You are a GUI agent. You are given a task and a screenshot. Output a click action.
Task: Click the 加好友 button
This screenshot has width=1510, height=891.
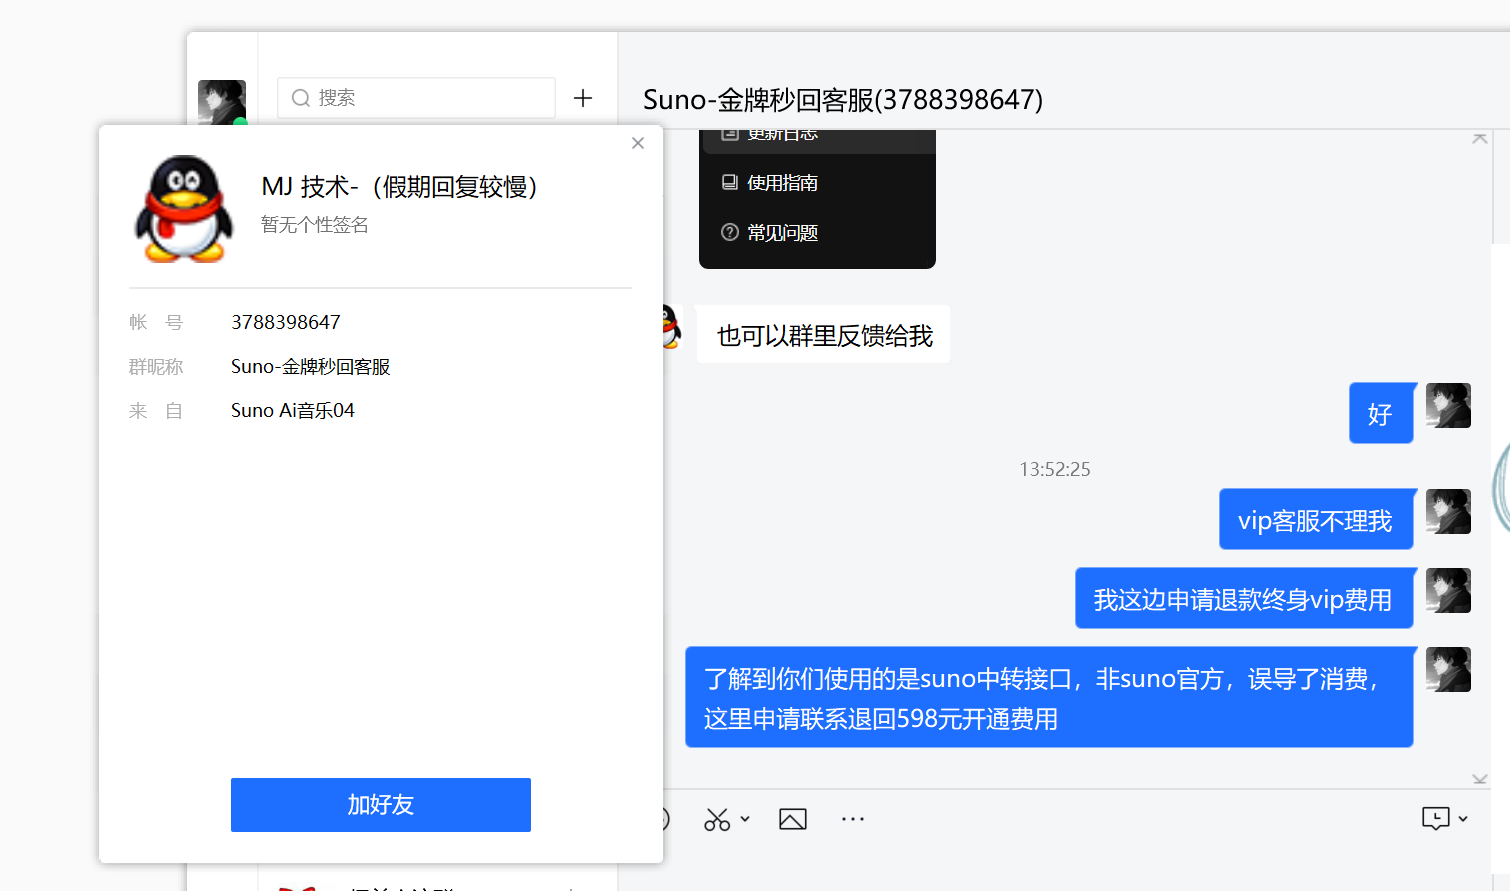coord(381,805)
